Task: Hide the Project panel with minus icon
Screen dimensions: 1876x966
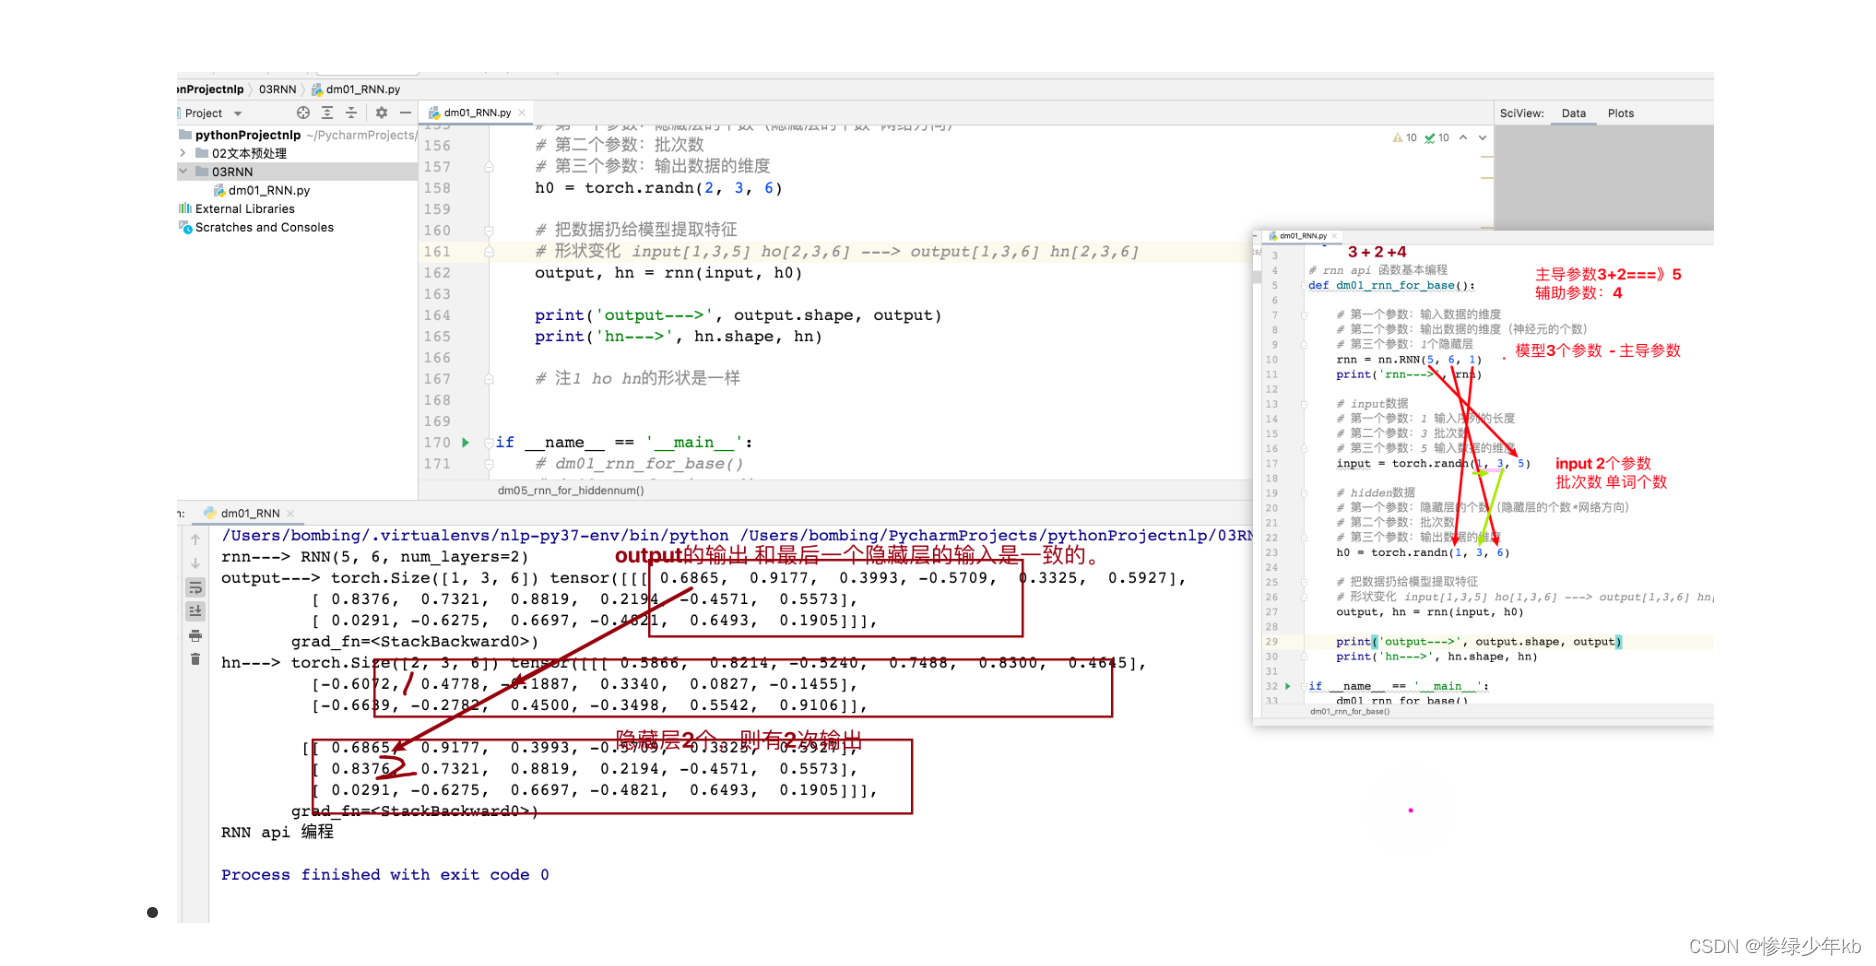Action: click(x=405, y=113)
